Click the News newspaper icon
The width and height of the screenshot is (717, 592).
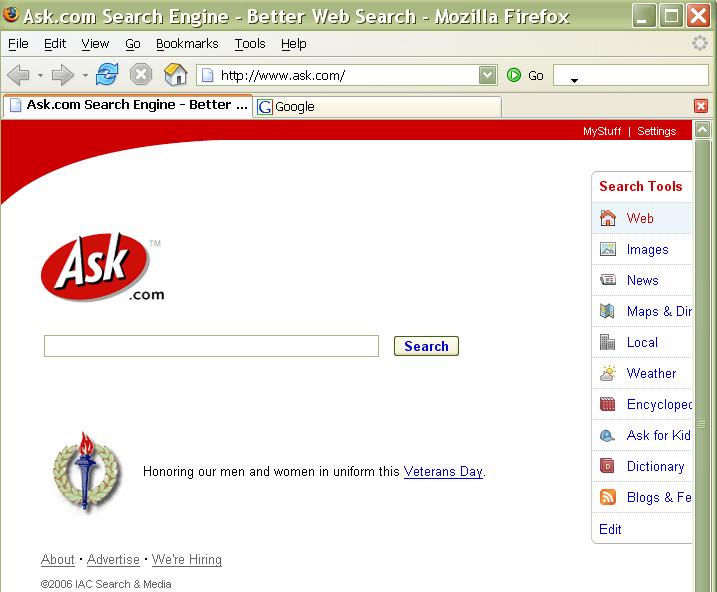(x=608, y=280)
